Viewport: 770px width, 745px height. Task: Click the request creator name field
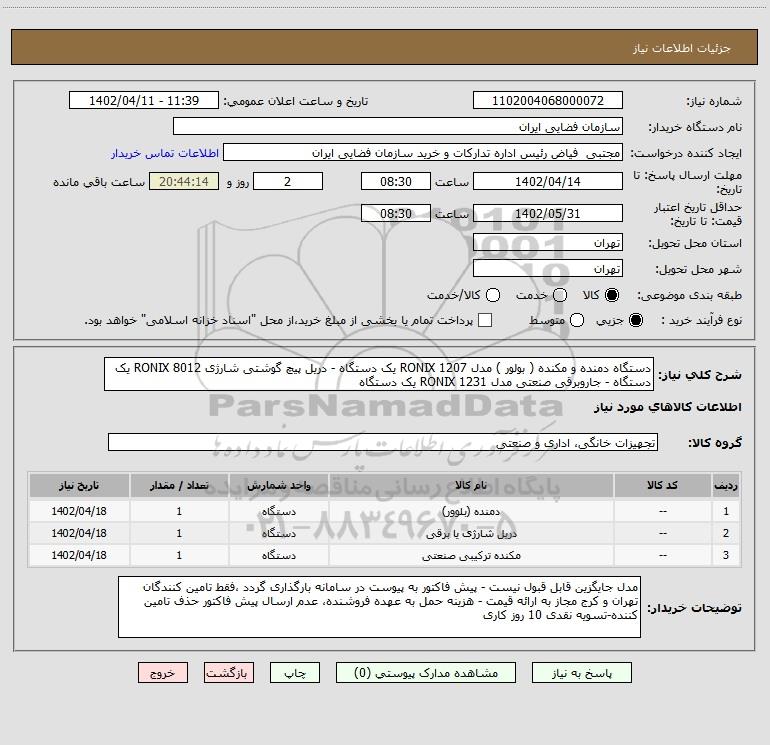click(423, 153)
